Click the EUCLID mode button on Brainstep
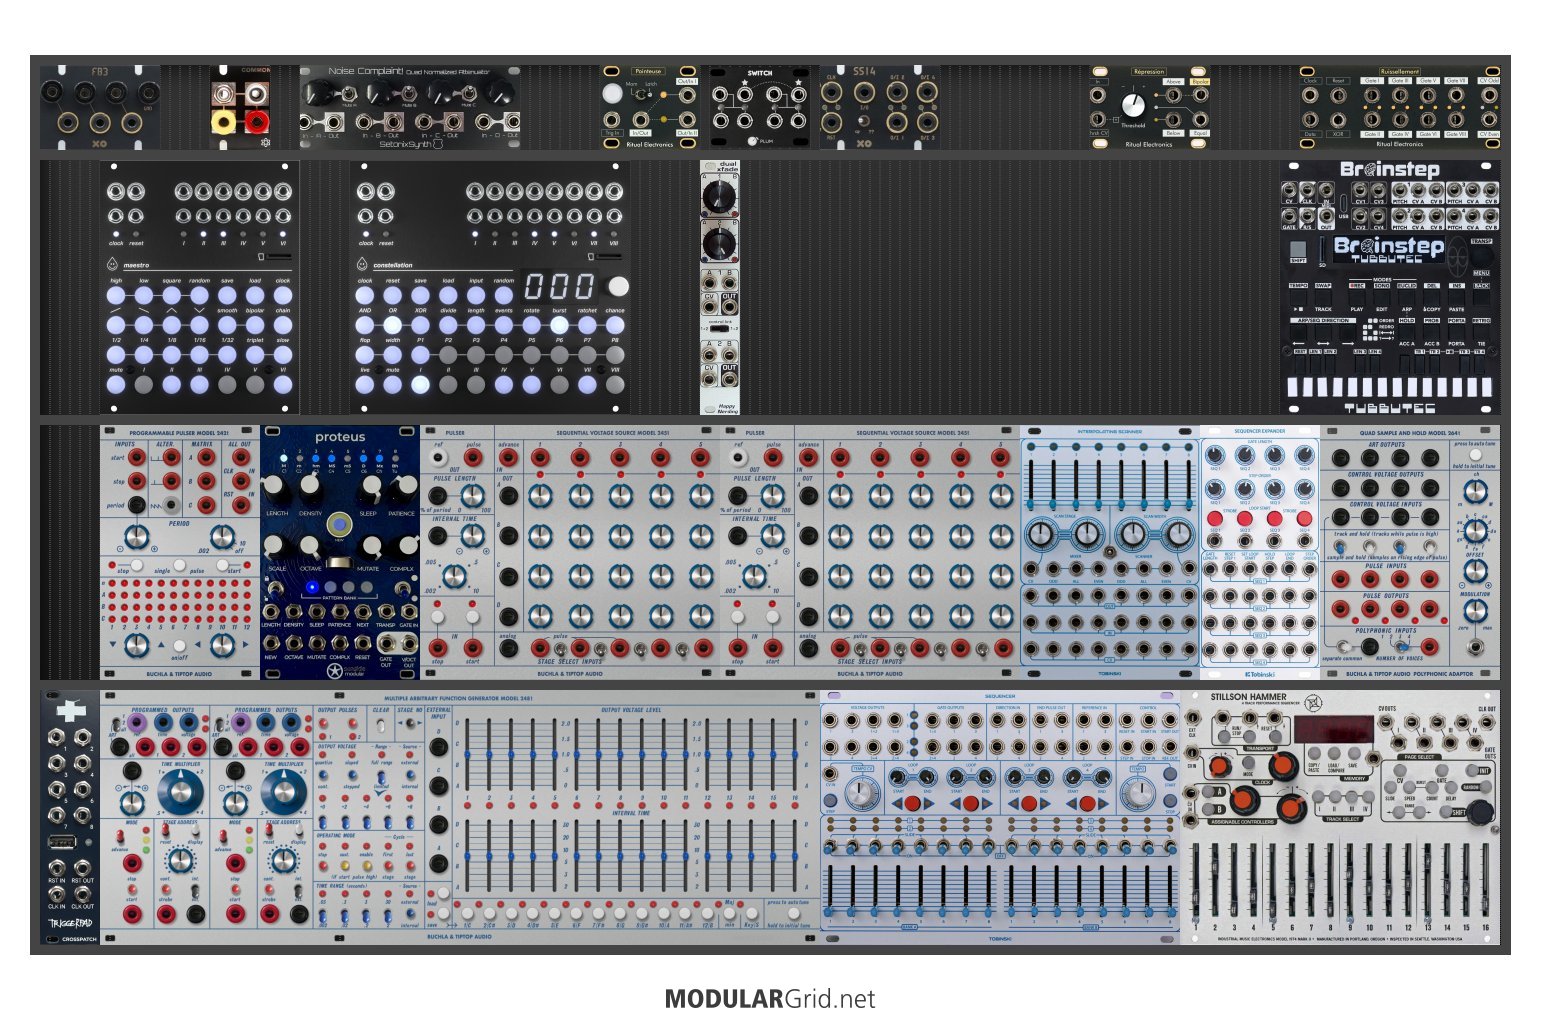The width and height of the screenshot is (1541, 1020). point(1407,297)
